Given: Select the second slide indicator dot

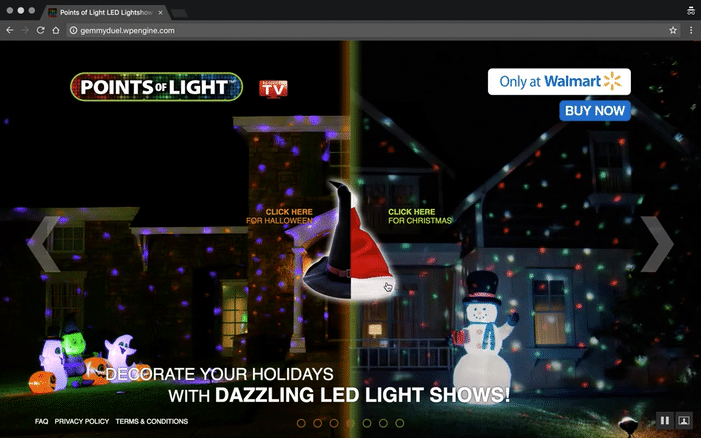Looking at the screenshot, I should tap(317, 423).
